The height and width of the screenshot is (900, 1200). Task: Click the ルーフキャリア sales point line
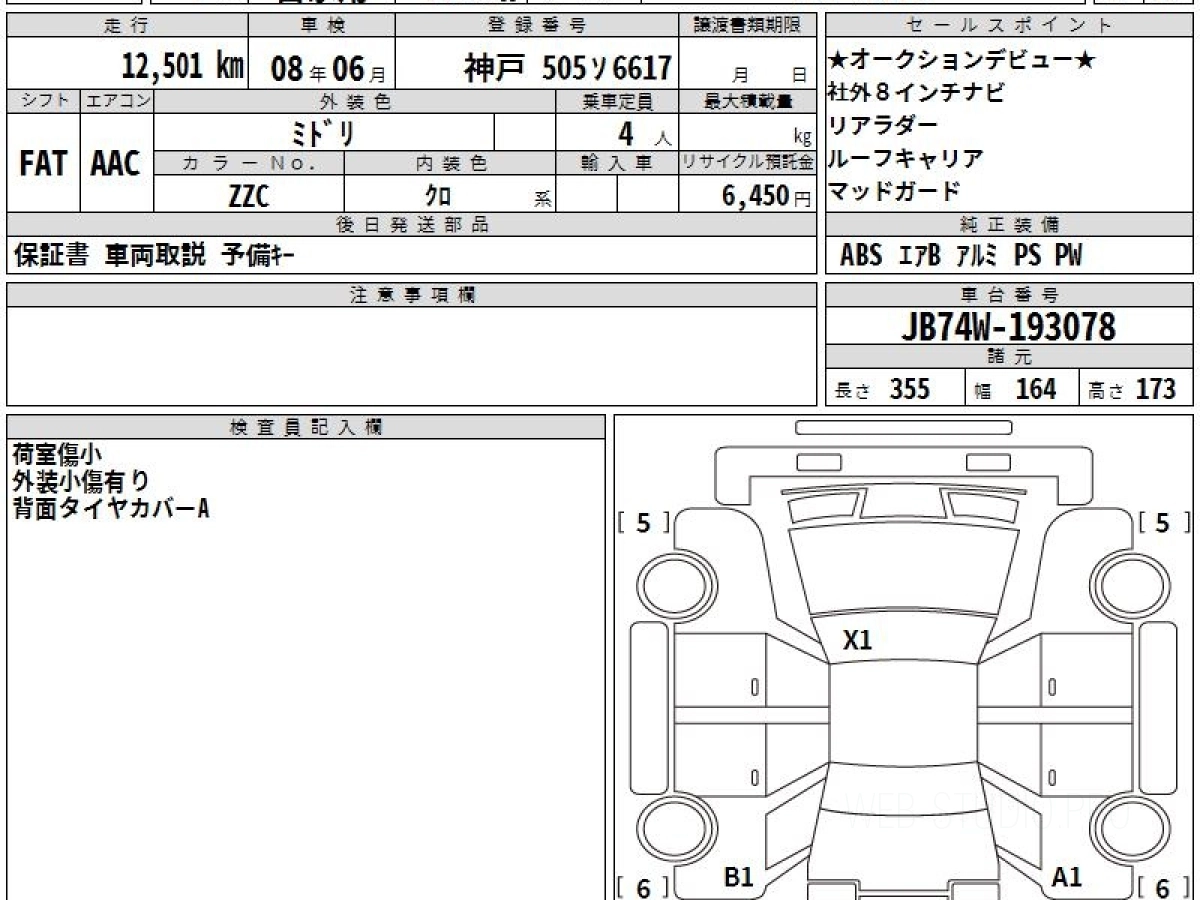(x=905, y=158)
